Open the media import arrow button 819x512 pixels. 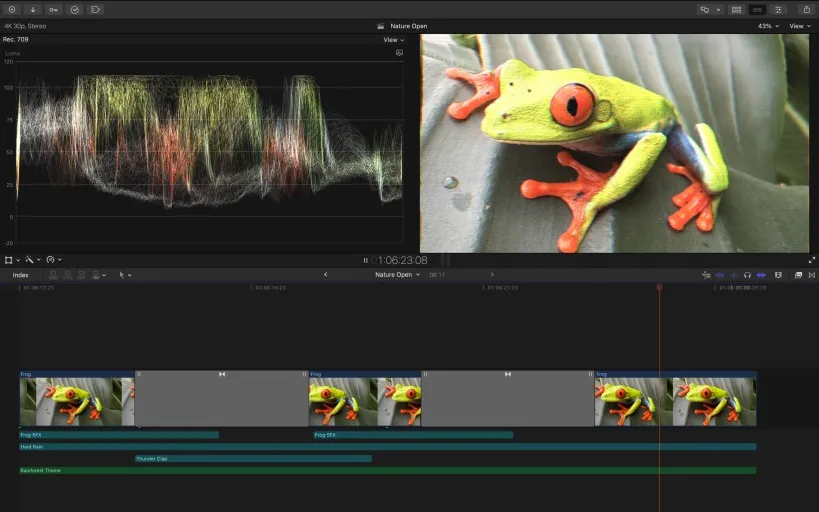pos(33,9)
